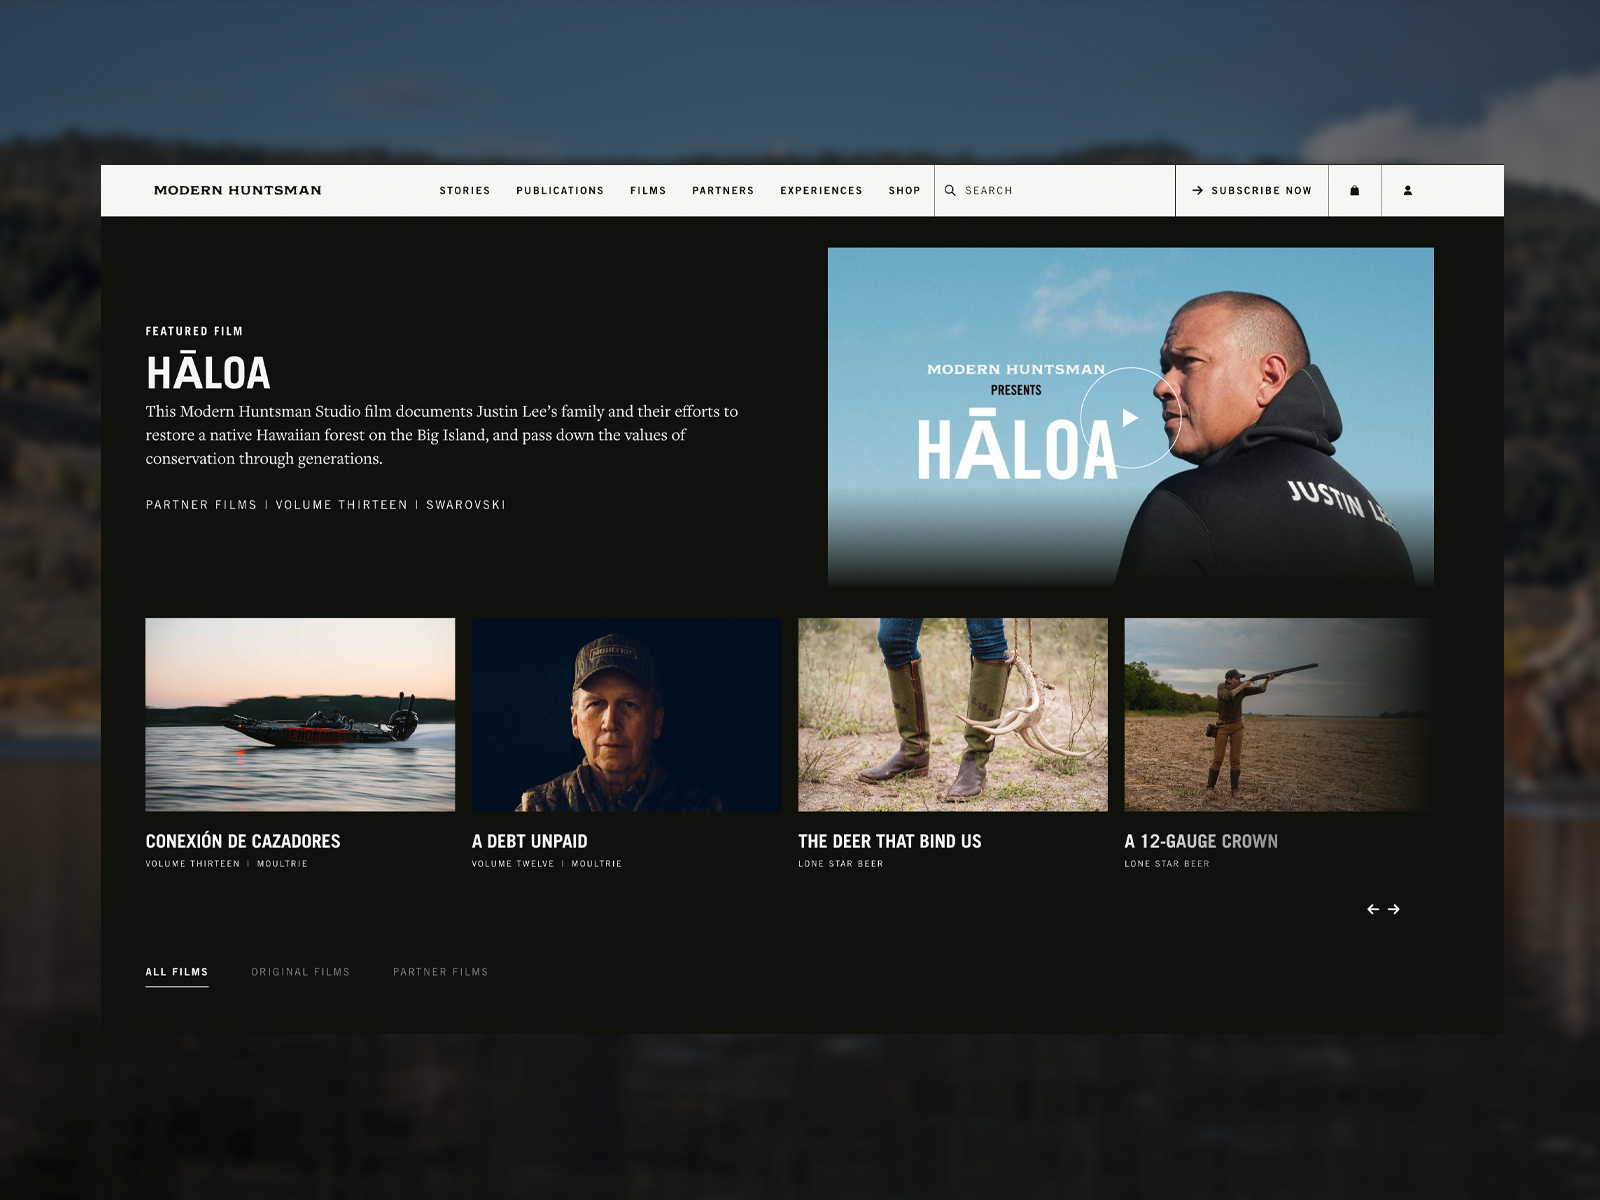Play the HĀLOA featured film
This screenshot has width=1600, height=1200.
click(1130, 417)
